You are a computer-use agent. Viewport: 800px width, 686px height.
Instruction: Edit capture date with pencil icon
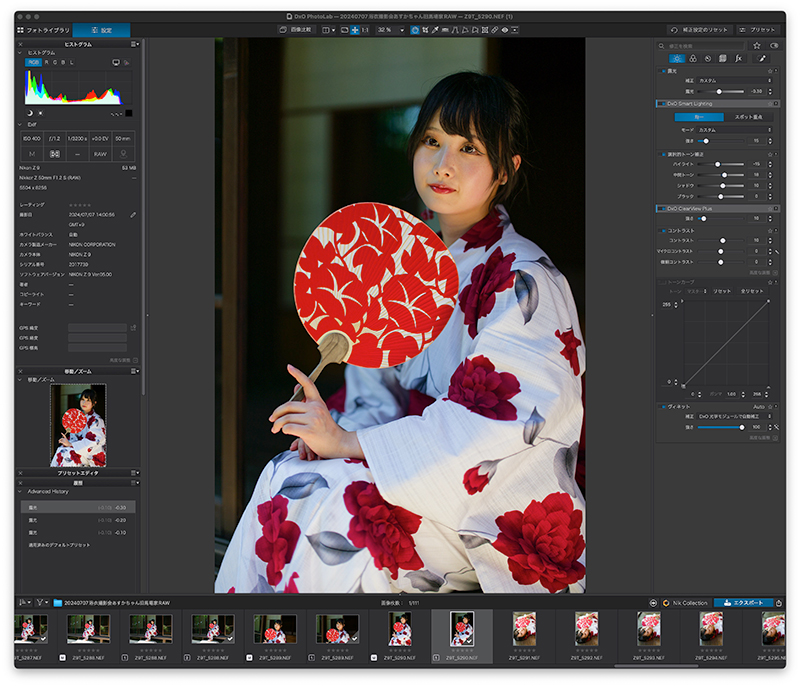tap(133, 215)
